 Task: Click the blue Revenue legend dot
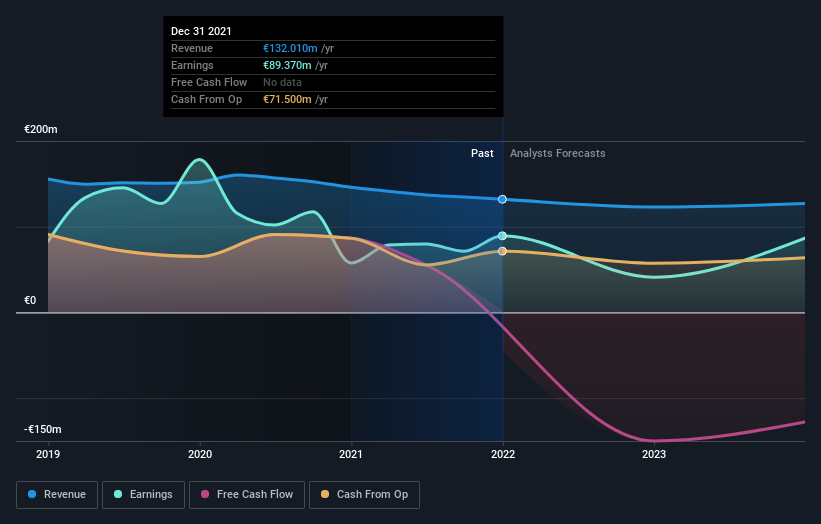click(x=32, y=494)
